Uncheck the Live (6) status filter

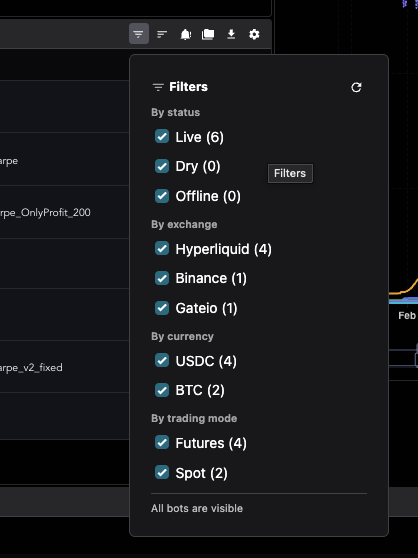coord(162,136)
